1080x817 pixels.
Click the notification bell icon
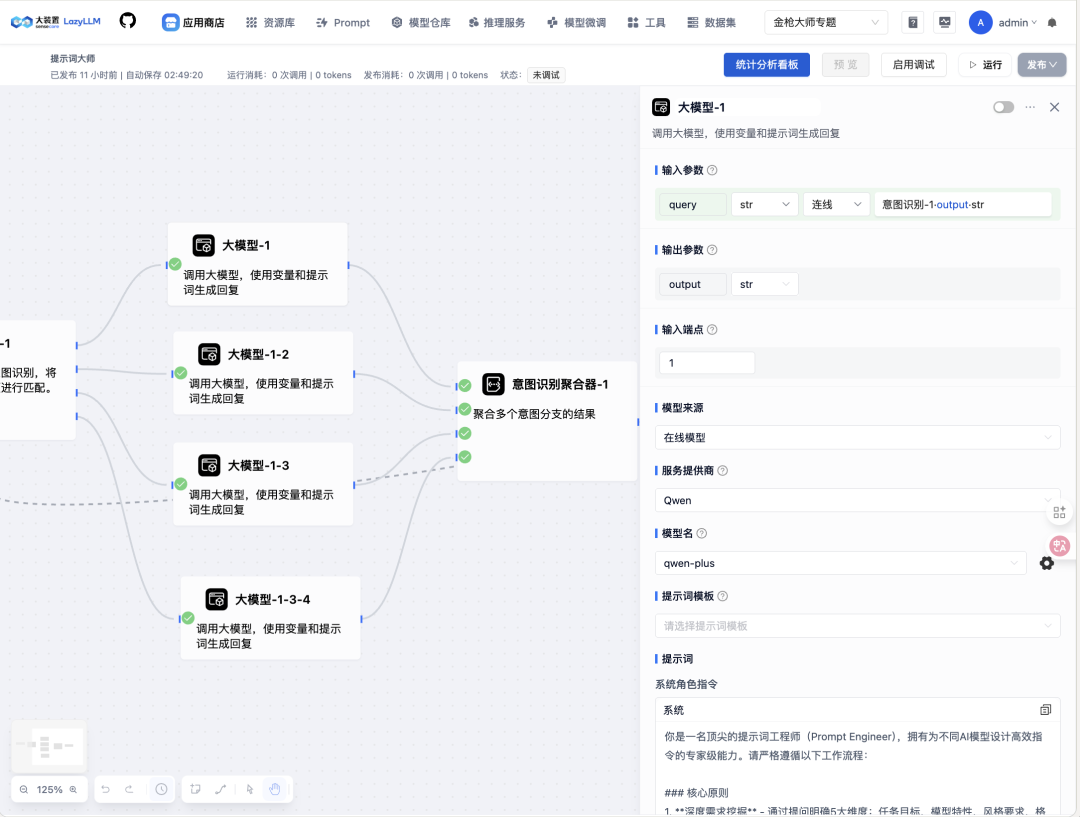(1052, 23)
